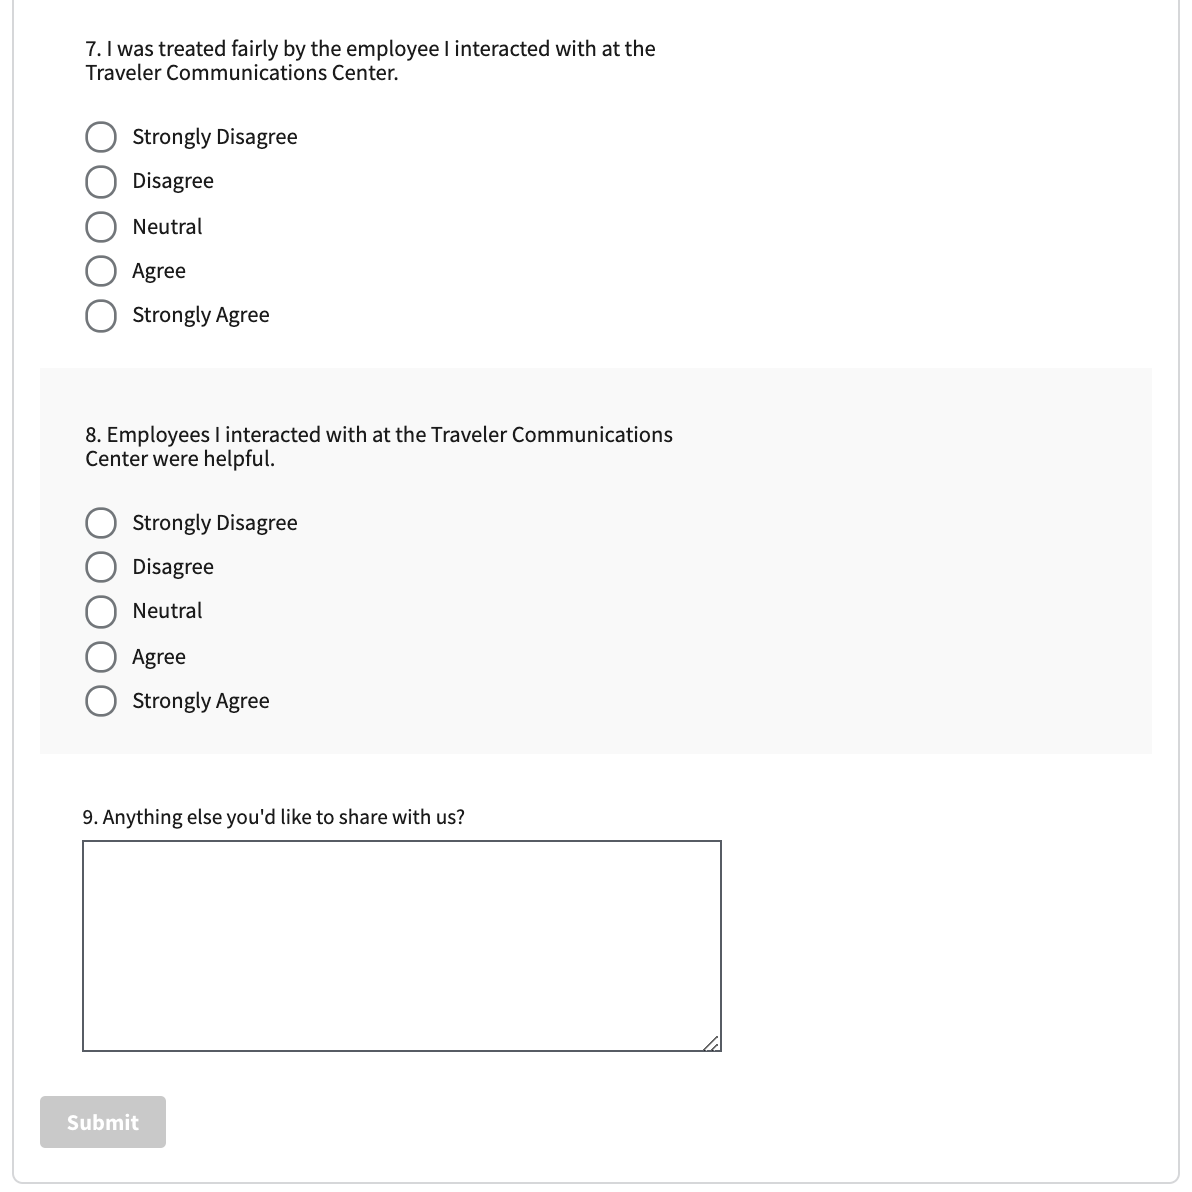The width and height of the screenshot is (1192, 1192).
Task: Pick Agree for question 8 helpfulness
Action: pos(100,657)
